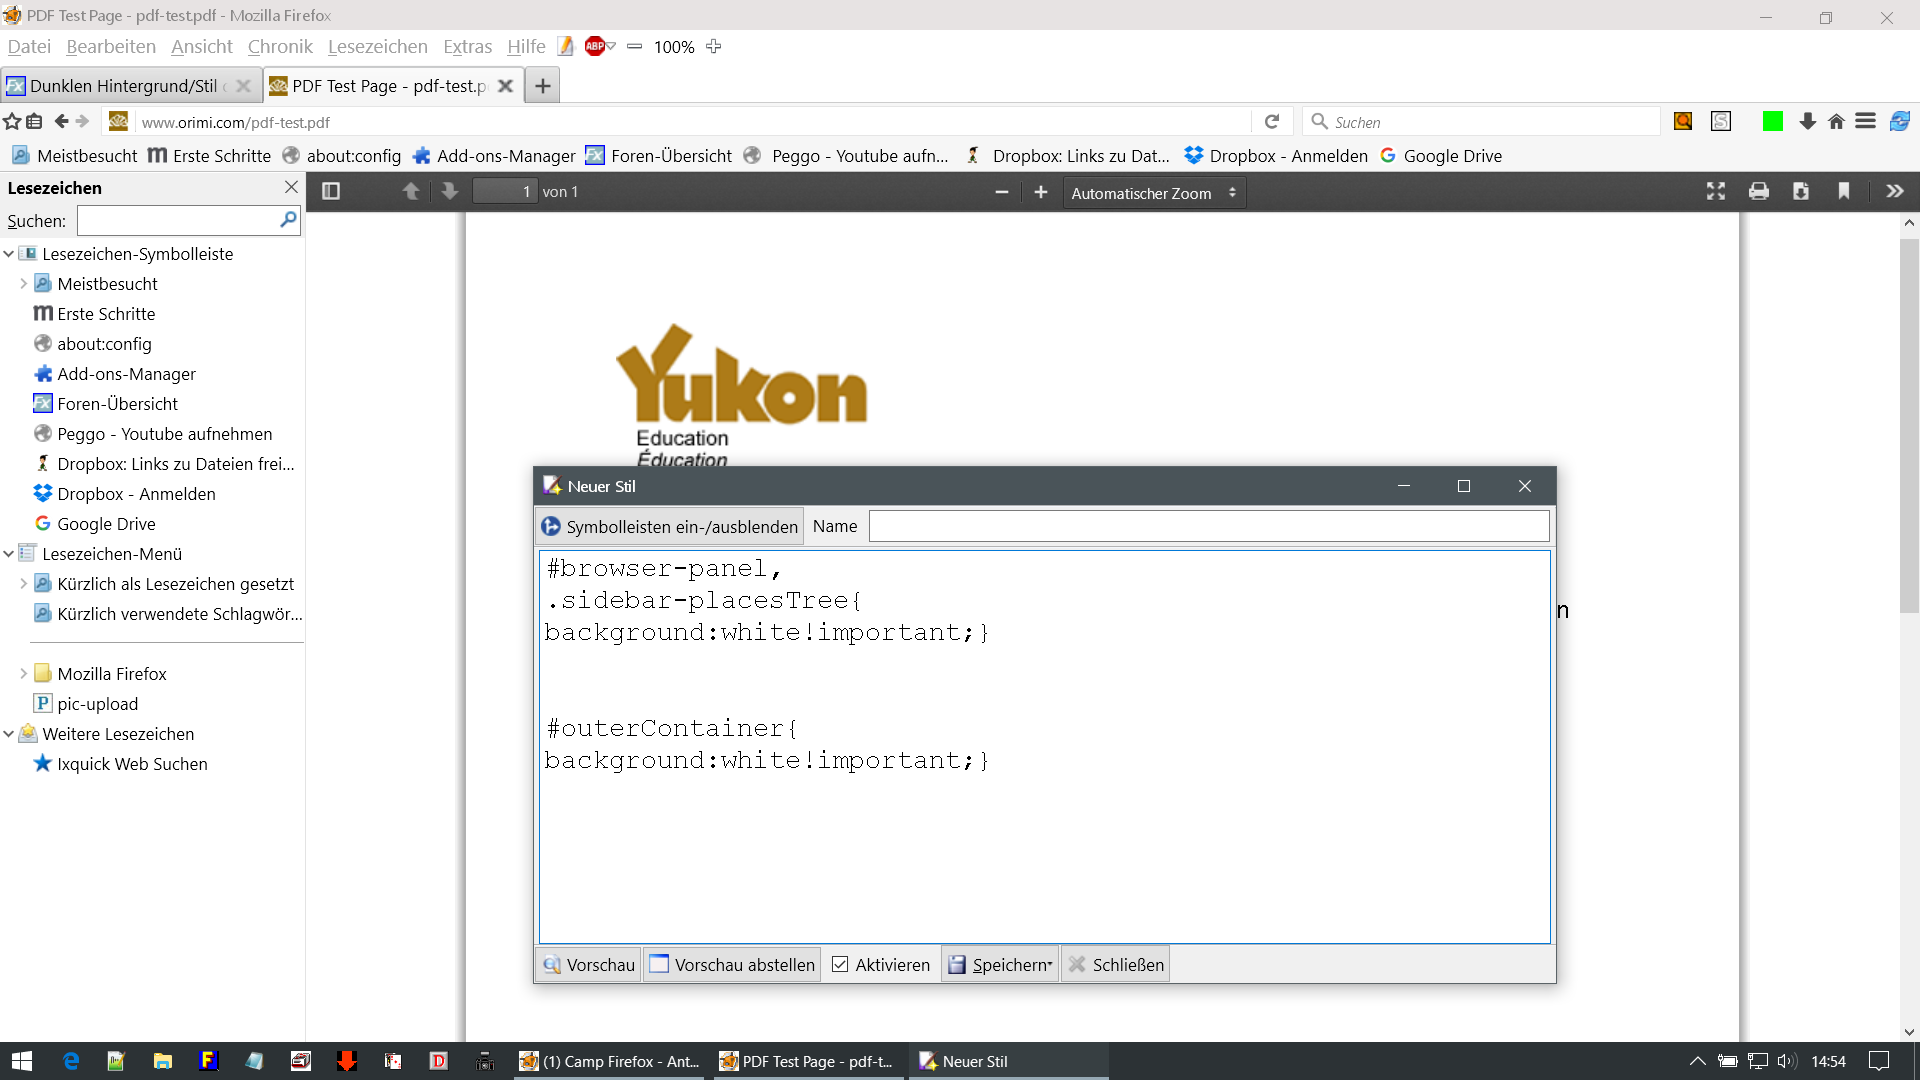Screen dimensions: 1920x1080
Task: Click the PDF print icon
Action: click(1758, 191)
